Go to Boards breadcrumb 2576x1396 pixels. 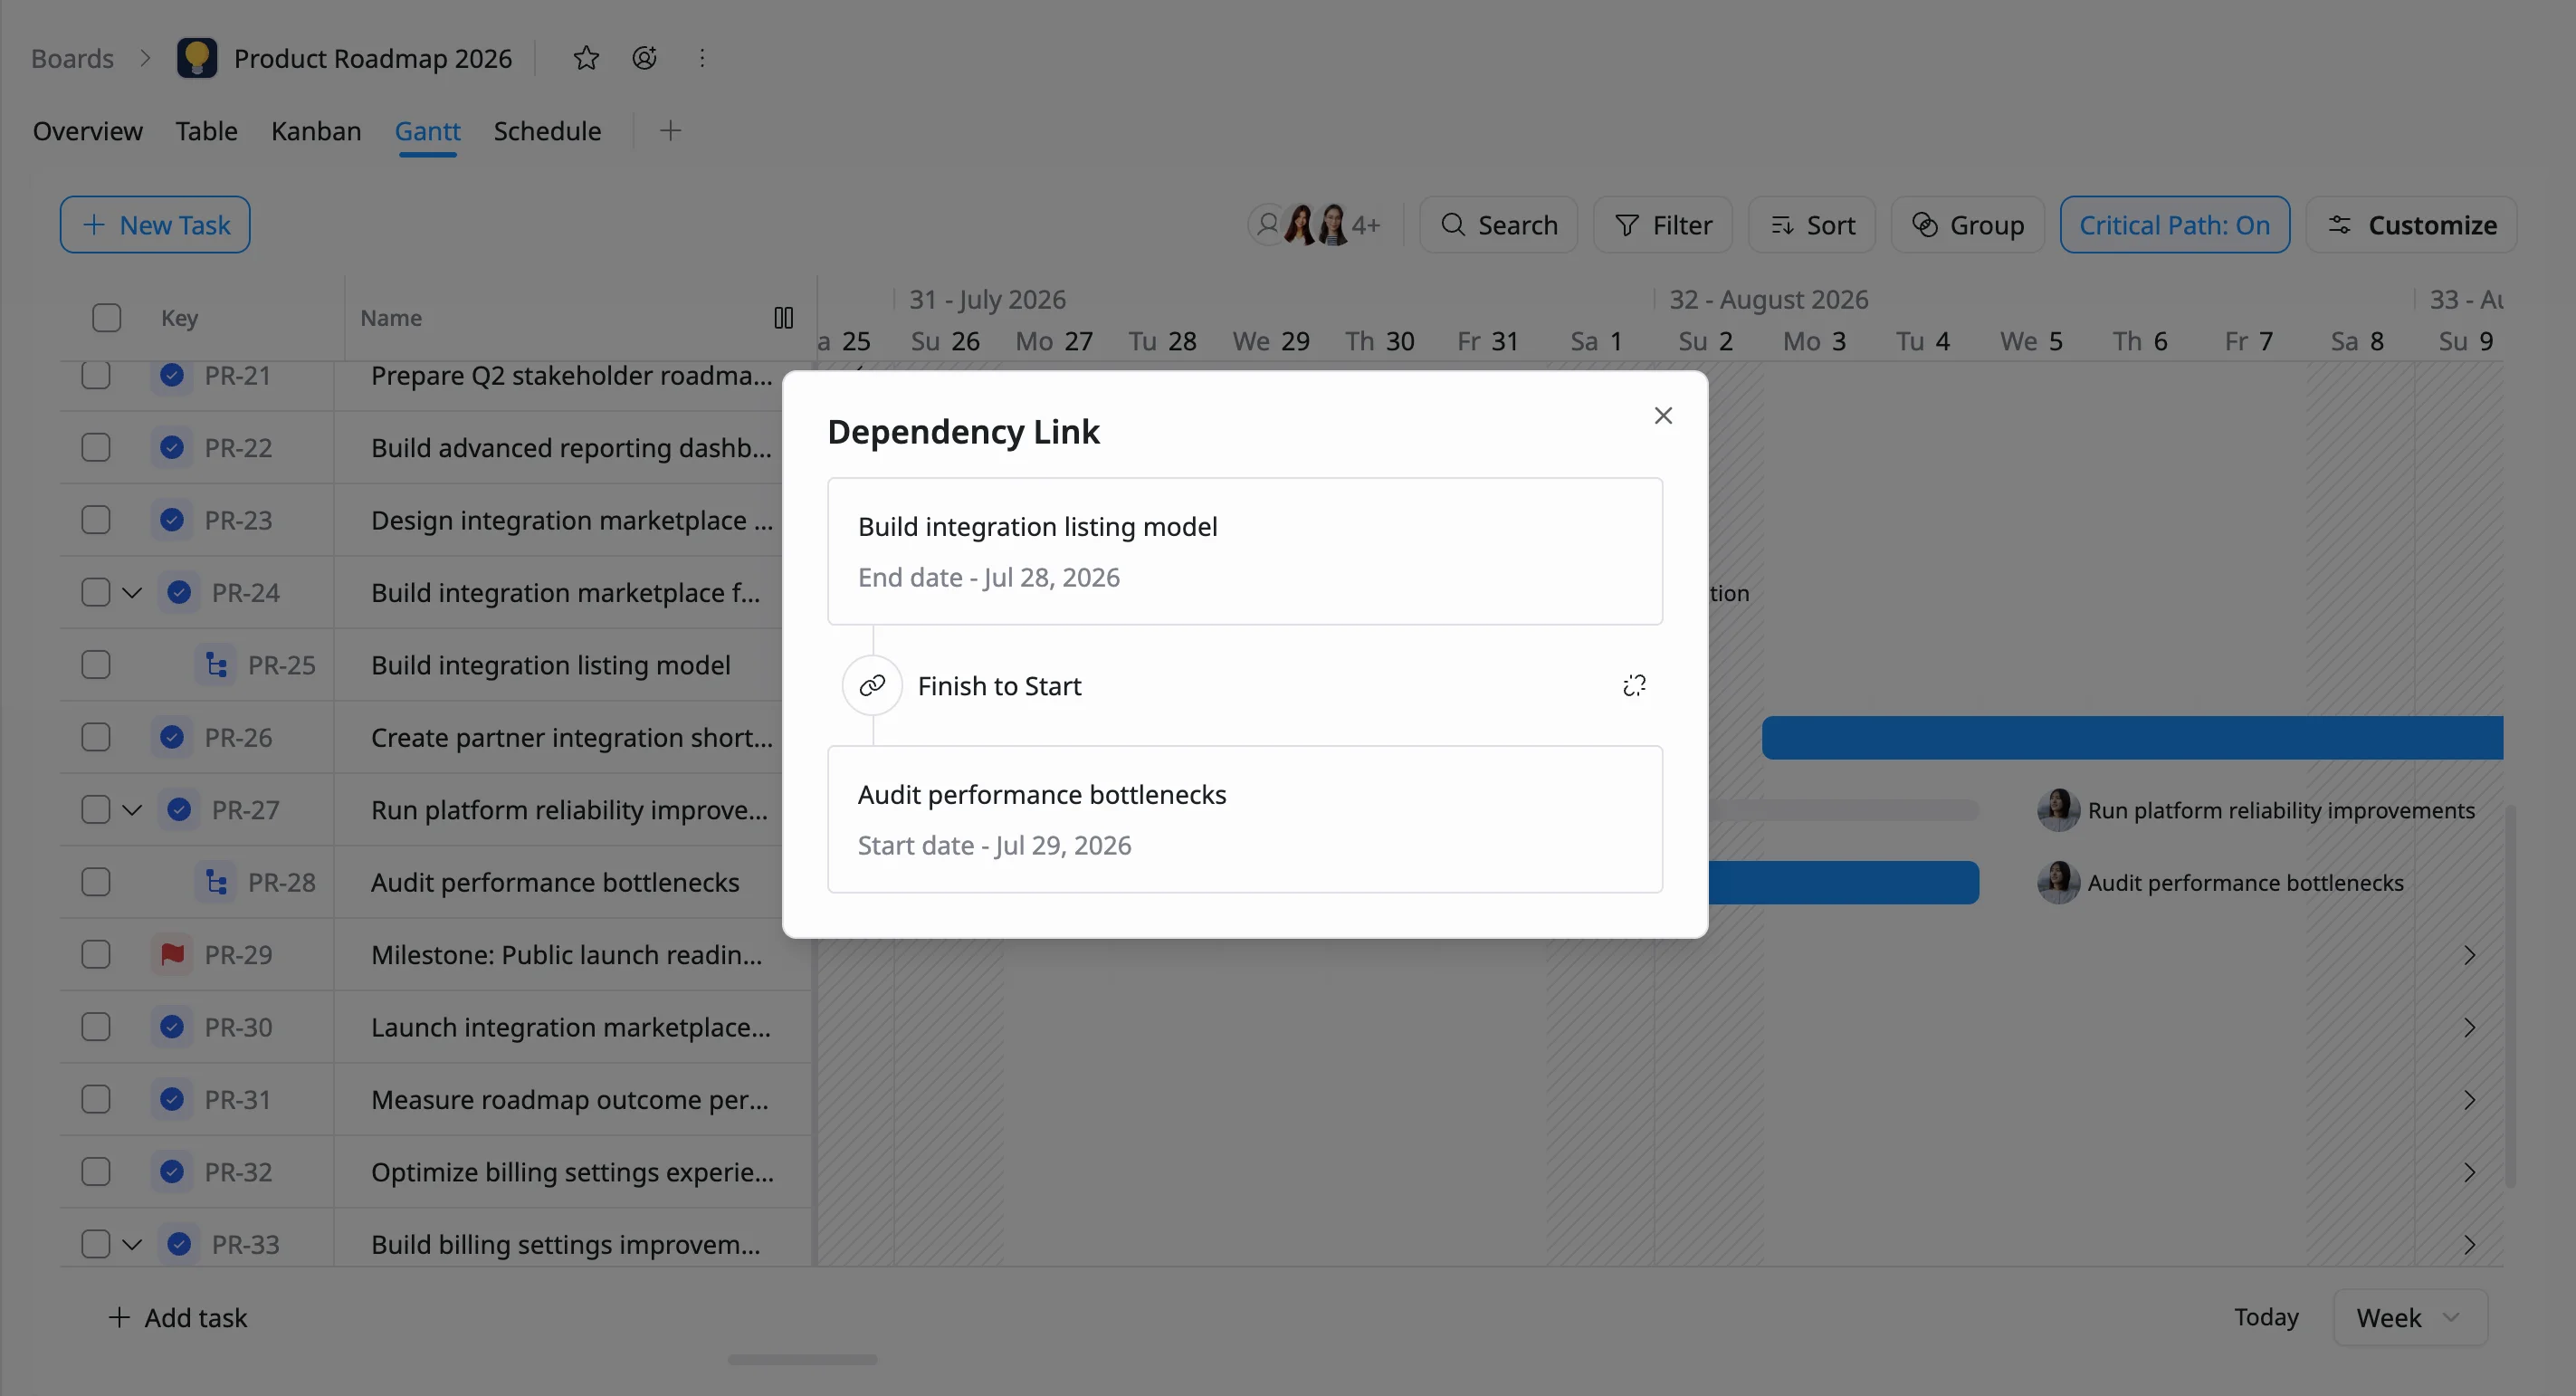point(72,58)
